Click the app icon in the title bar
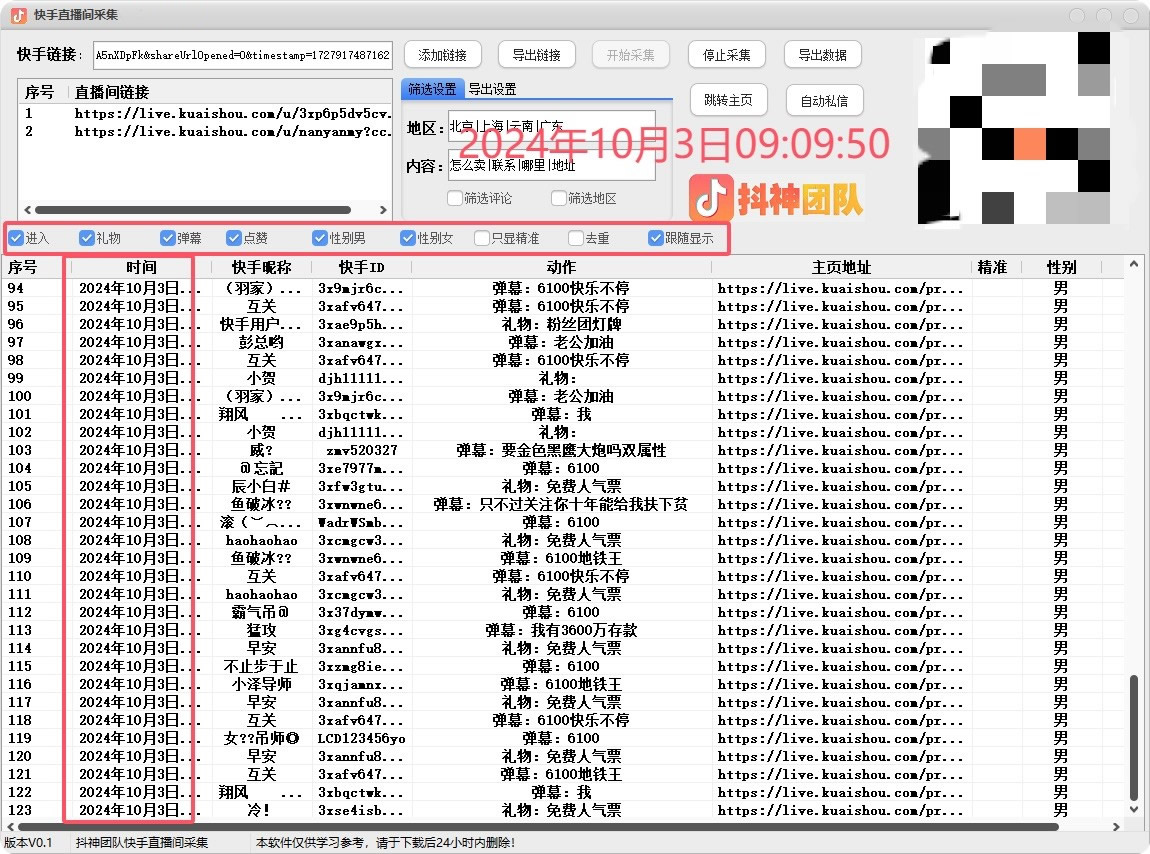This screenshot has height=854, width=1150. point(18,15)
